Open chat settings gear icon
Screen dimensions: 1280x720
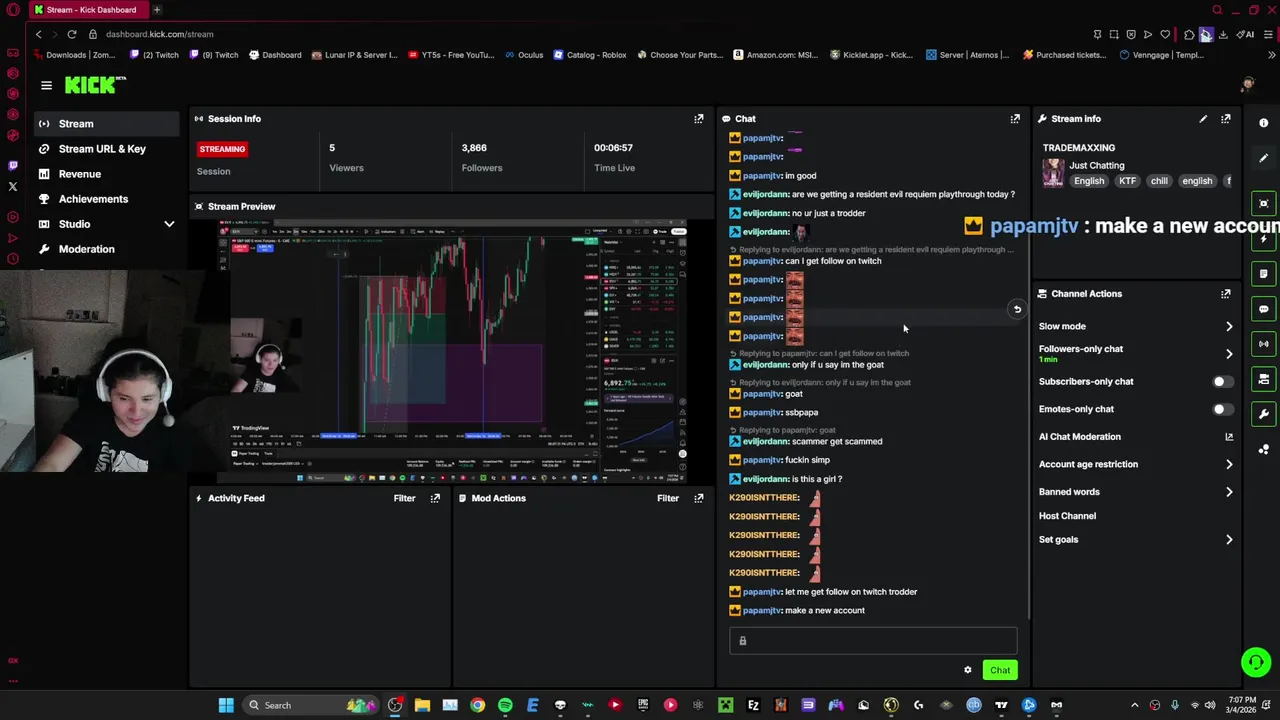[967, 670]
